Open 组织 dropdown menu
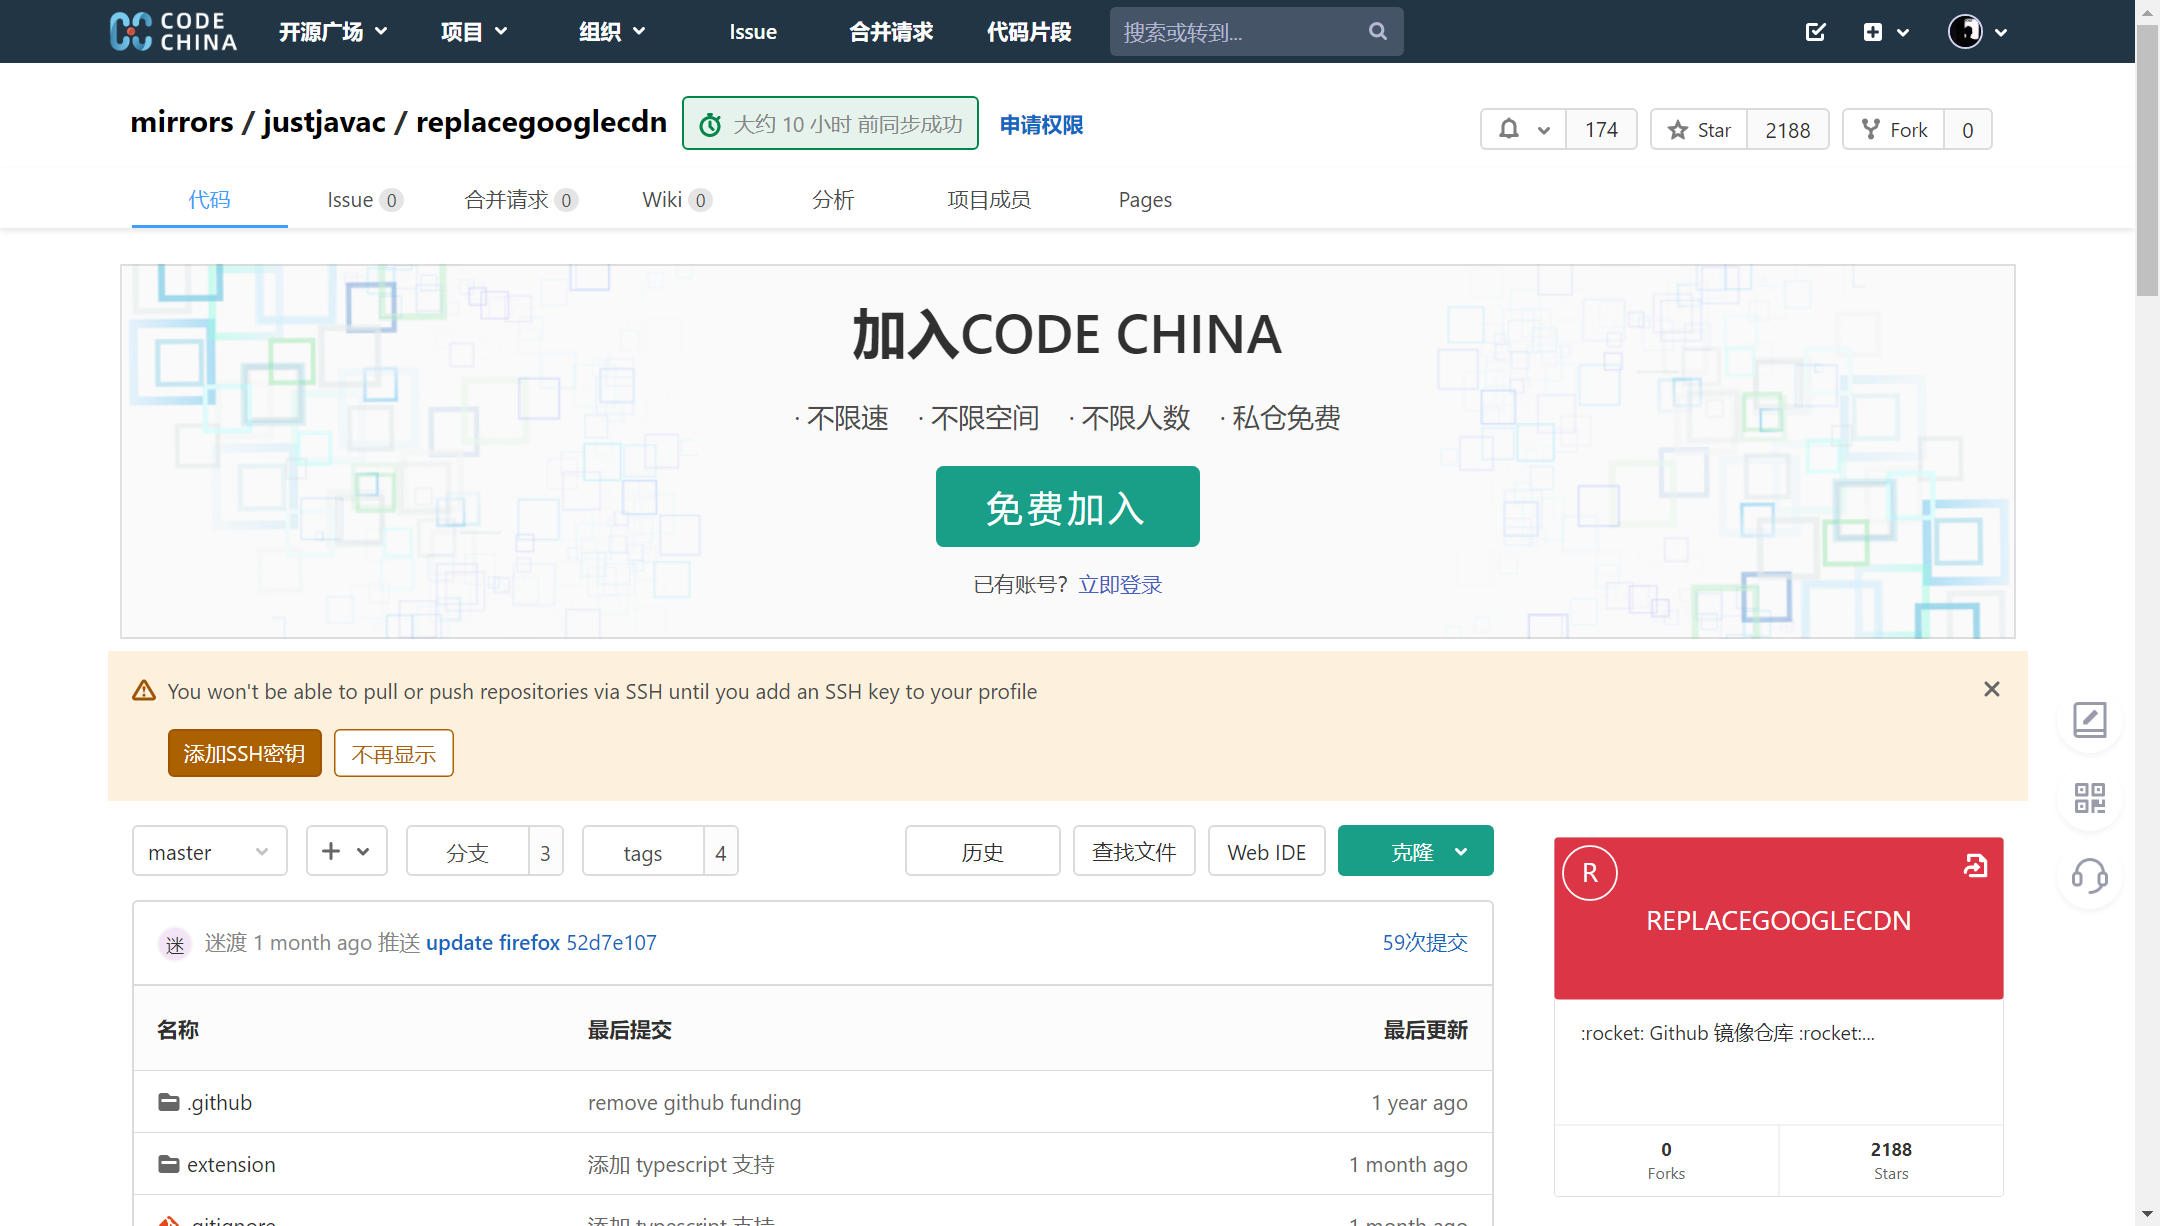This screenshot has width=2160, height=1226. click(x=612, y=31)
